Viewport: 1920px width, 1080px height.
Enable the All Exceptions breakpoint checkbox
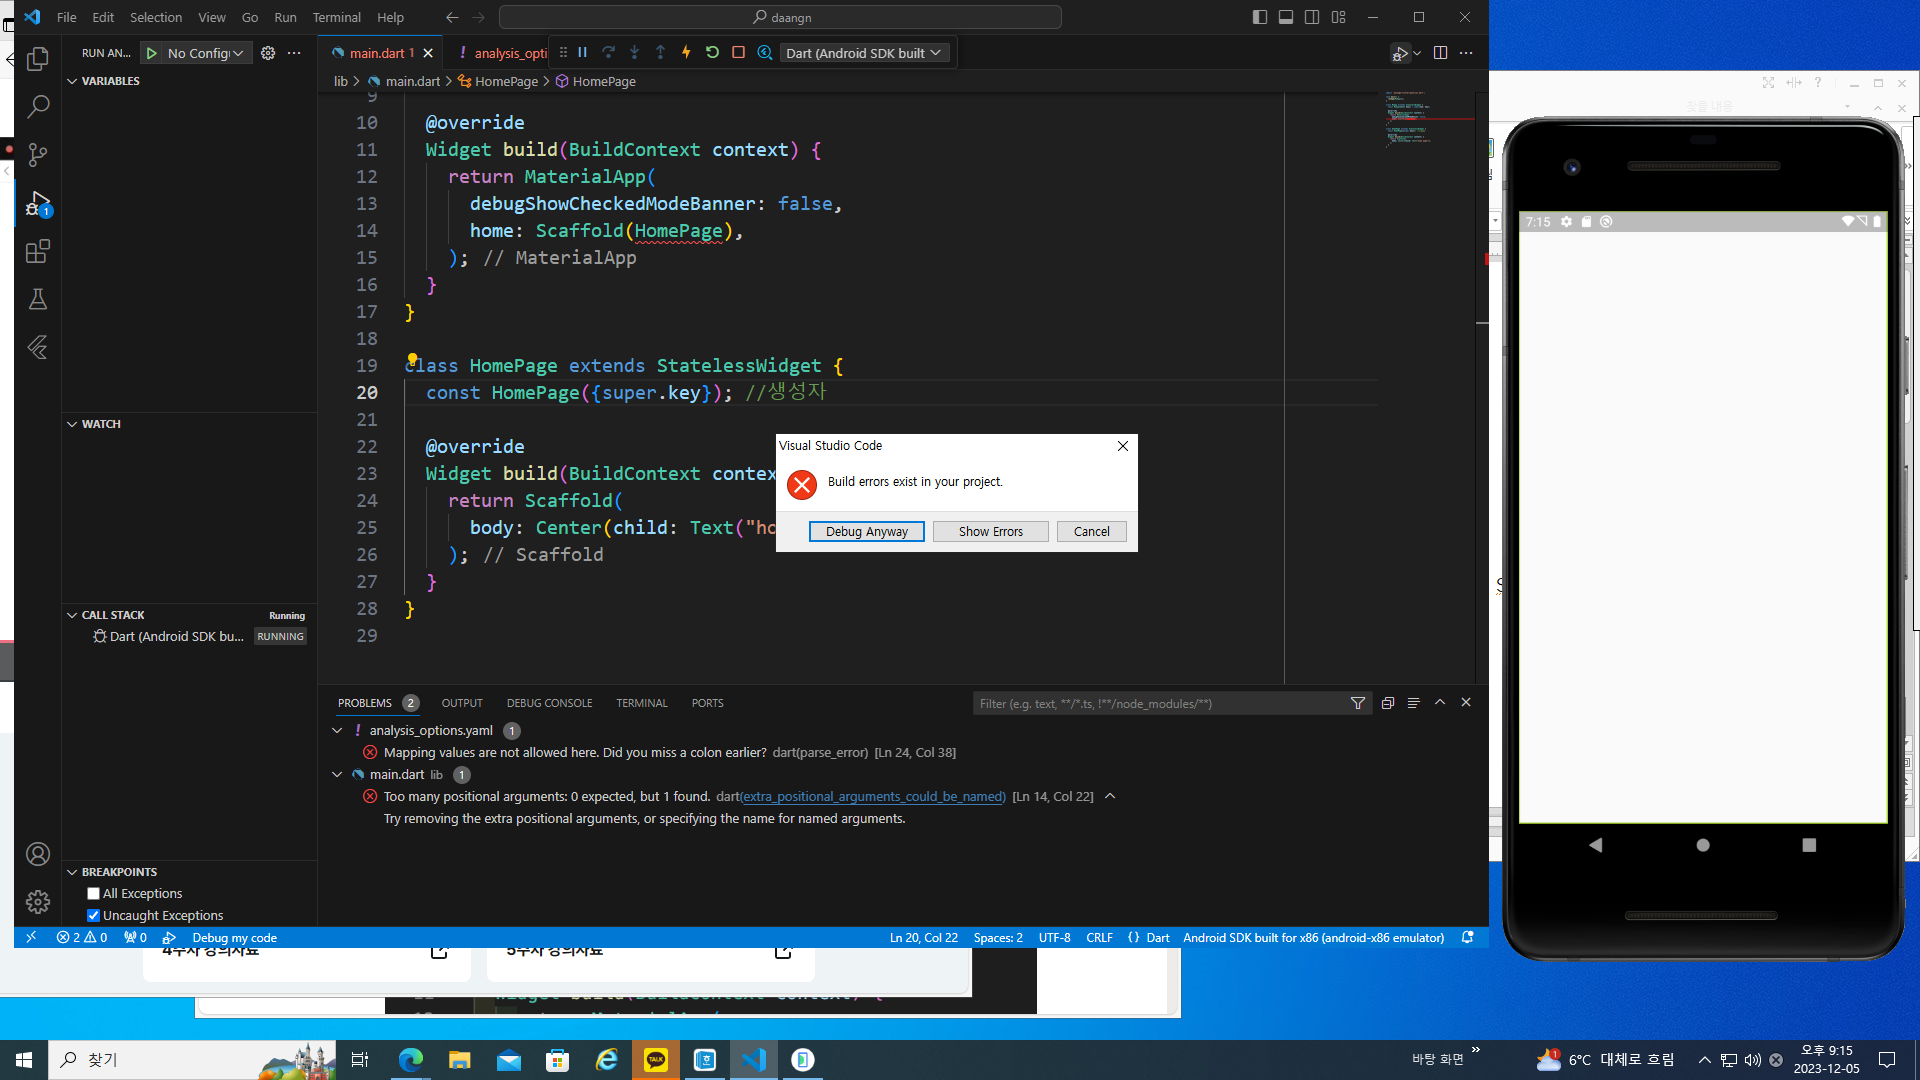pyautogui.click(x=93, y=894)
